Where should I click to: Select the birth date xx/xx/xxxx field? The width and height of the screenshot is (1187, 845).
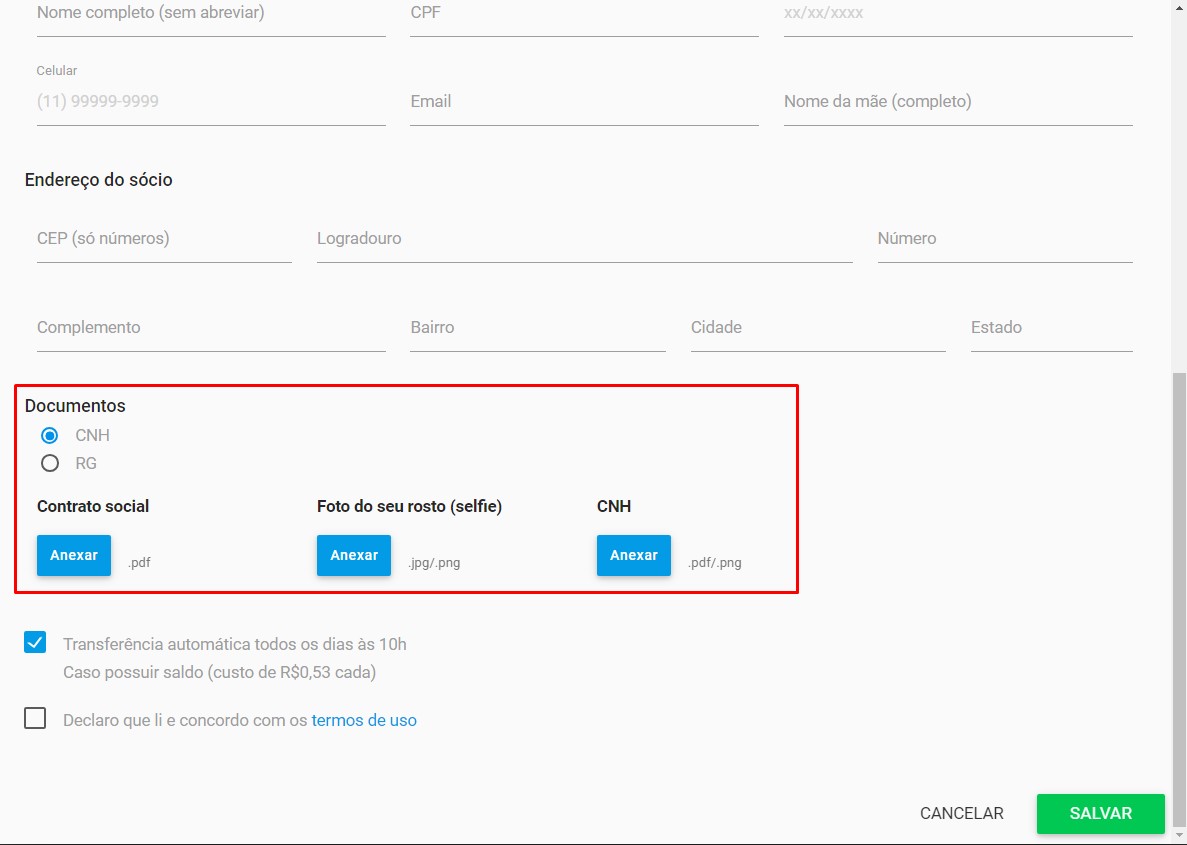(957, 15)
